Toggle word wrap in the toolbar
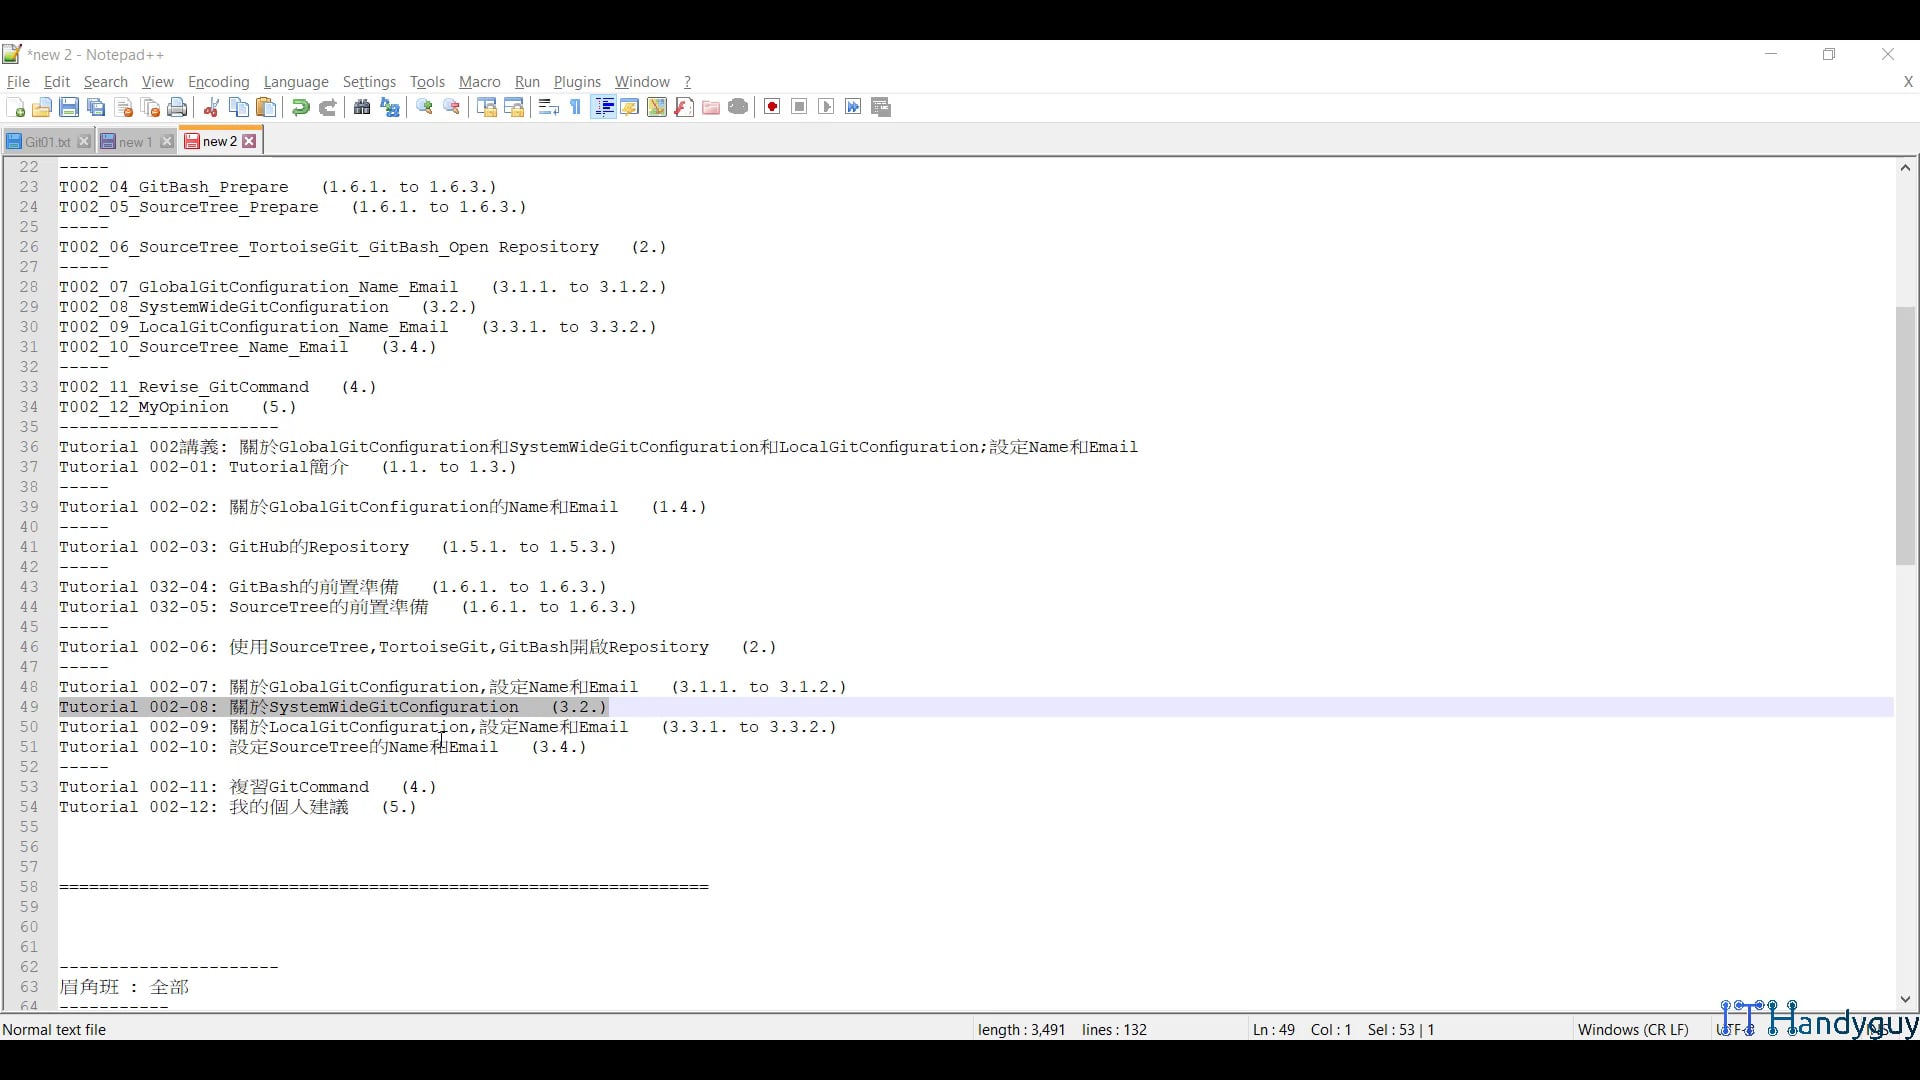The width and height of the screenshot is (1920, 1080). tap(548, 107)
